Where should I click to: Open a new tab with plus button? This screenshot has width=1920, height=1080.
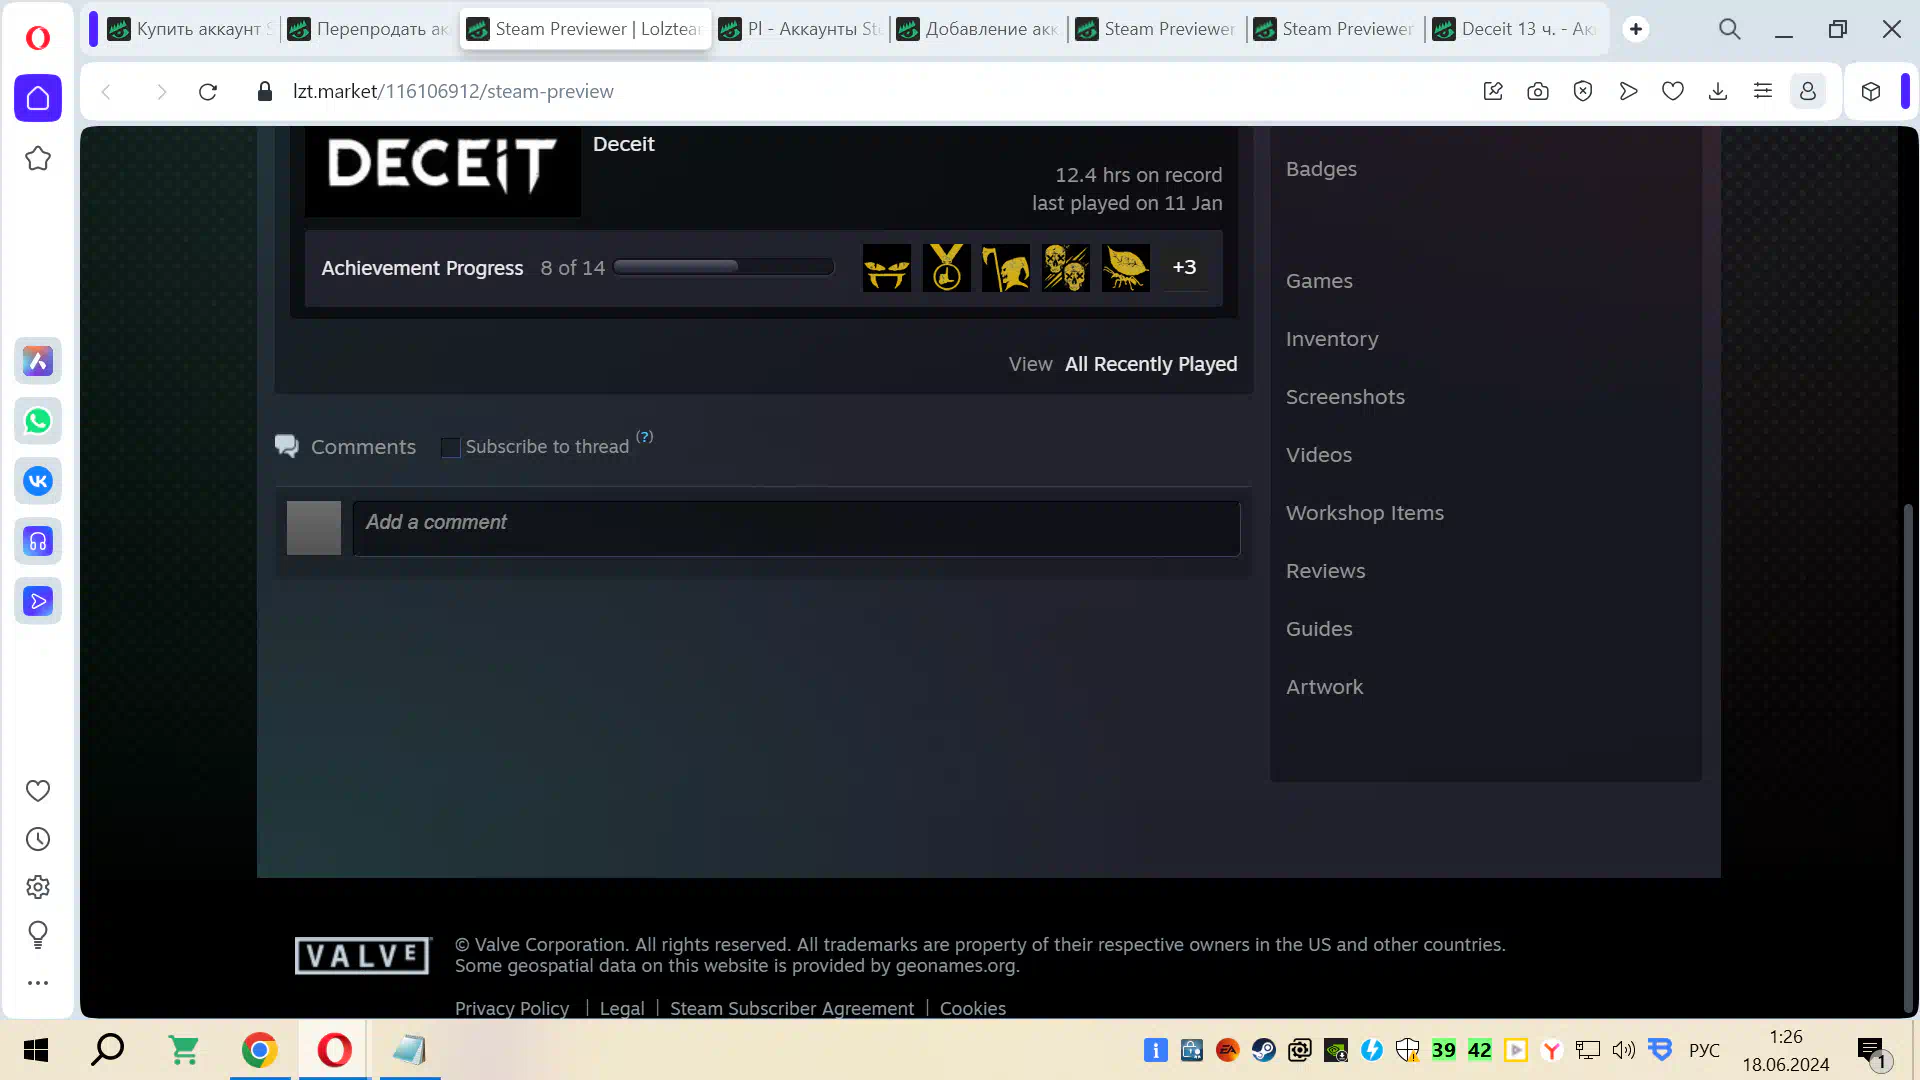(x=1636, y=29)
